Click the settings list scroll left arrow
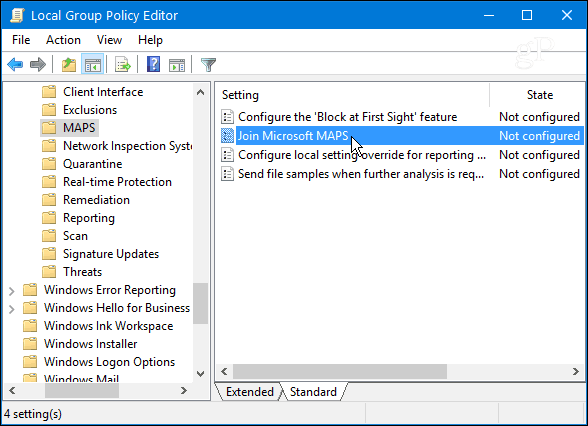 pos(224,371)
